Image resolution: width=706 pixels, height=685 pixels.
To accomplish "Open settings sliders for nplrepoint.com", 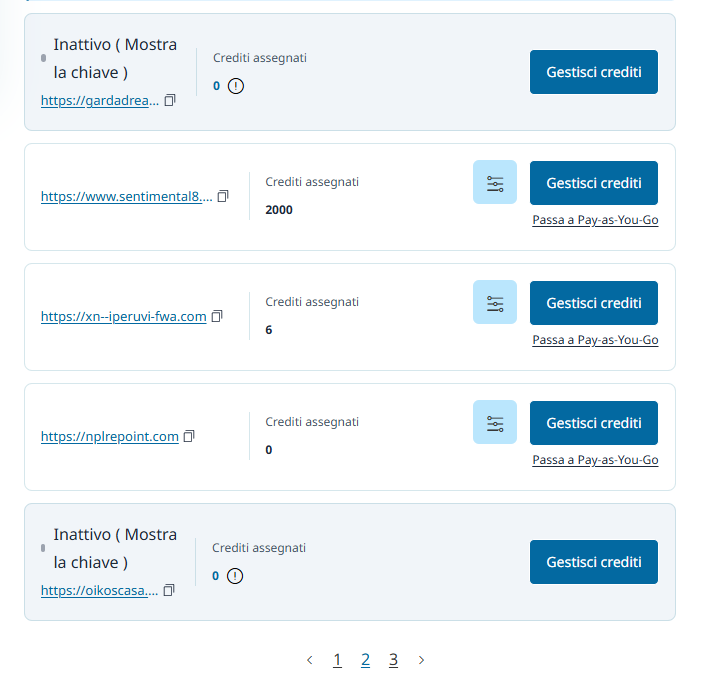I will tap(495, 423).
